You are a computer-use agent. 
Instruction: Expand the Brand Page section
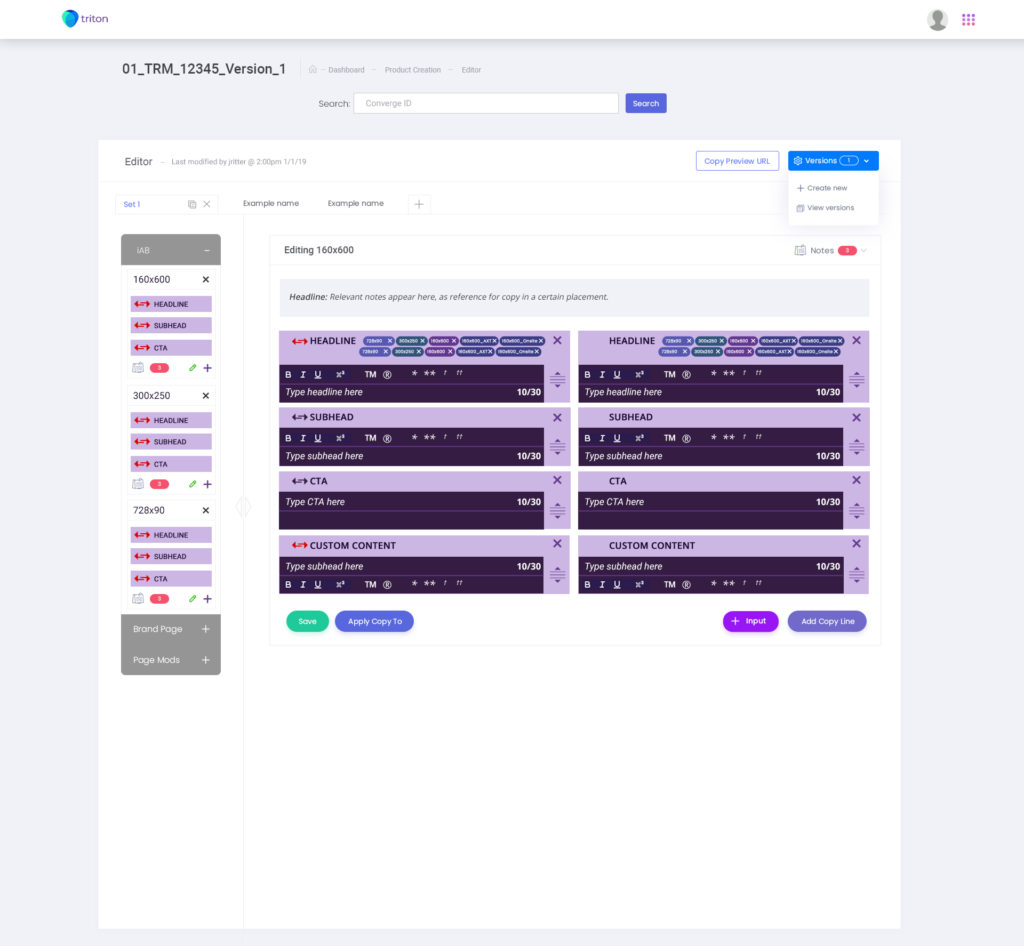point(206,629)
